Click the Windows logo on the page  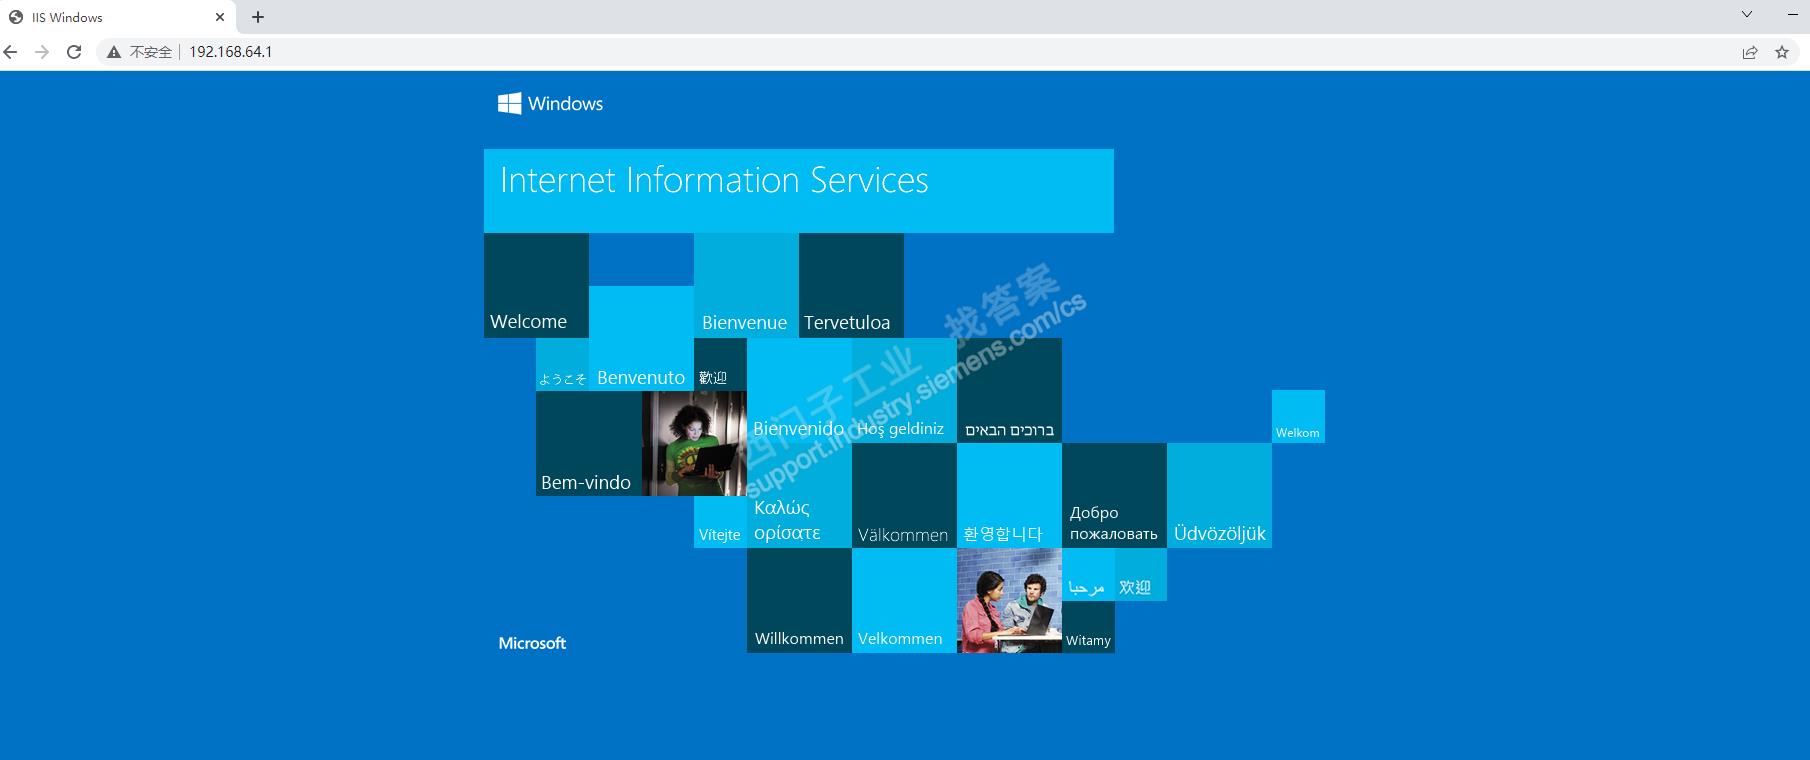coord(551,103)
